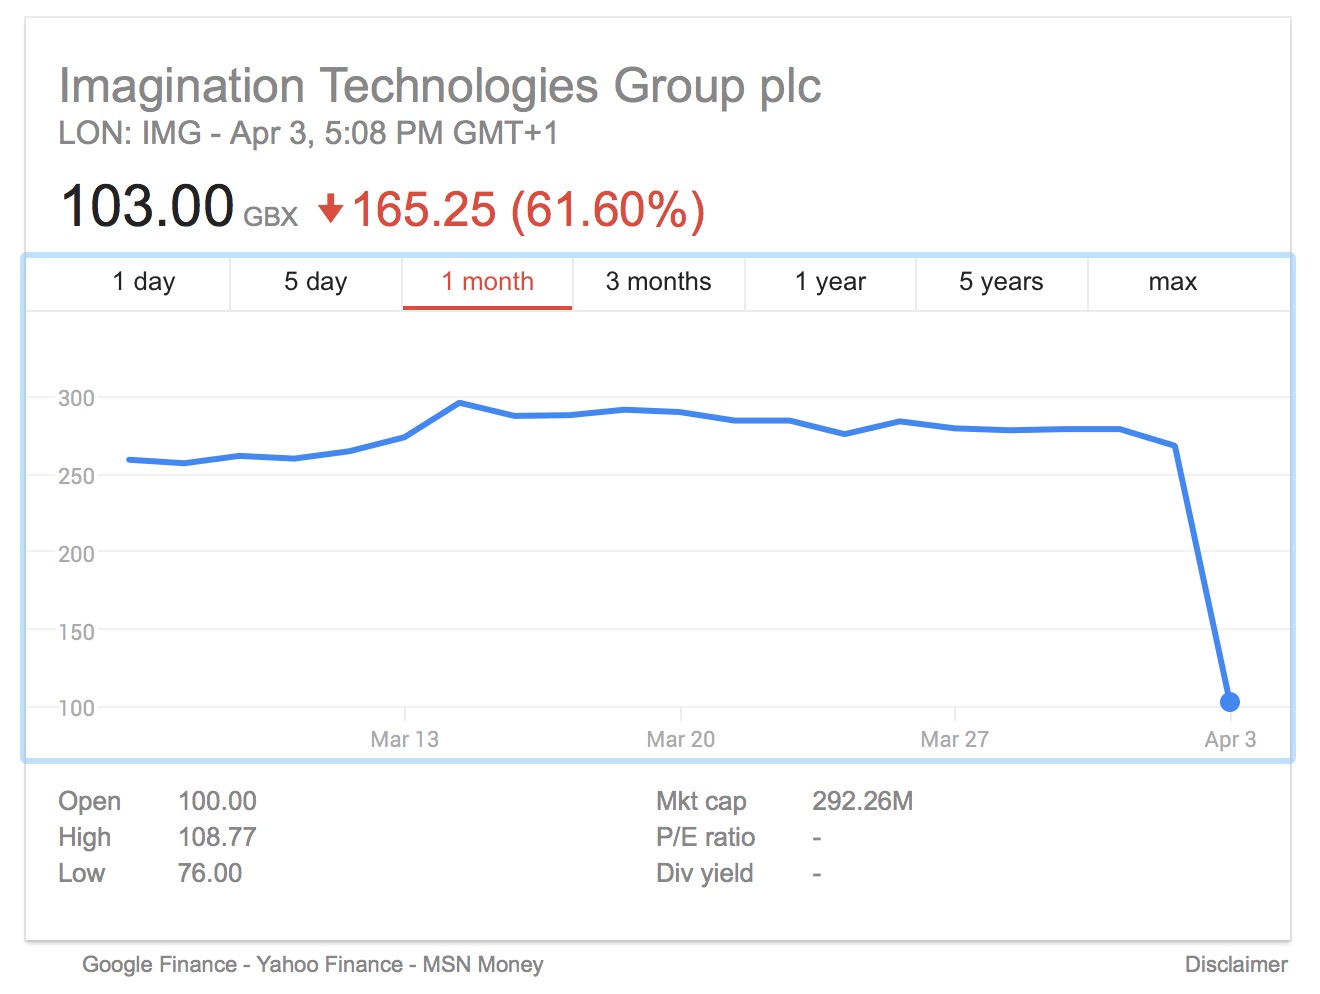Click the Low value 76.00
The width and height of the screenshot is (1320, 994).
pos(210,872)
